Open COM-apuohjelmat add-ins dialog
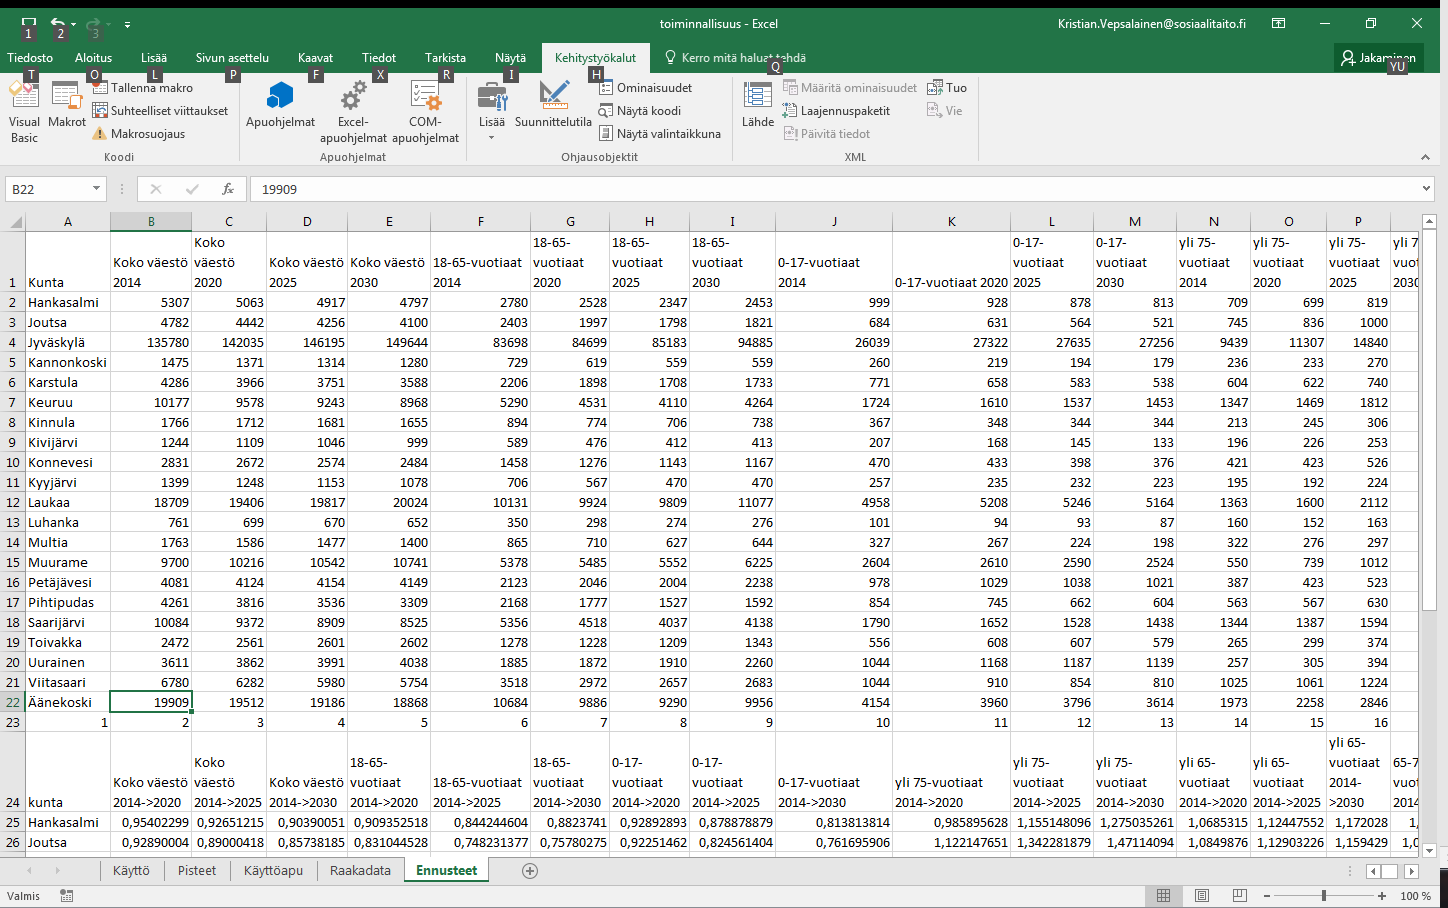Screen dimensions: 1448x908 [425, 112]
